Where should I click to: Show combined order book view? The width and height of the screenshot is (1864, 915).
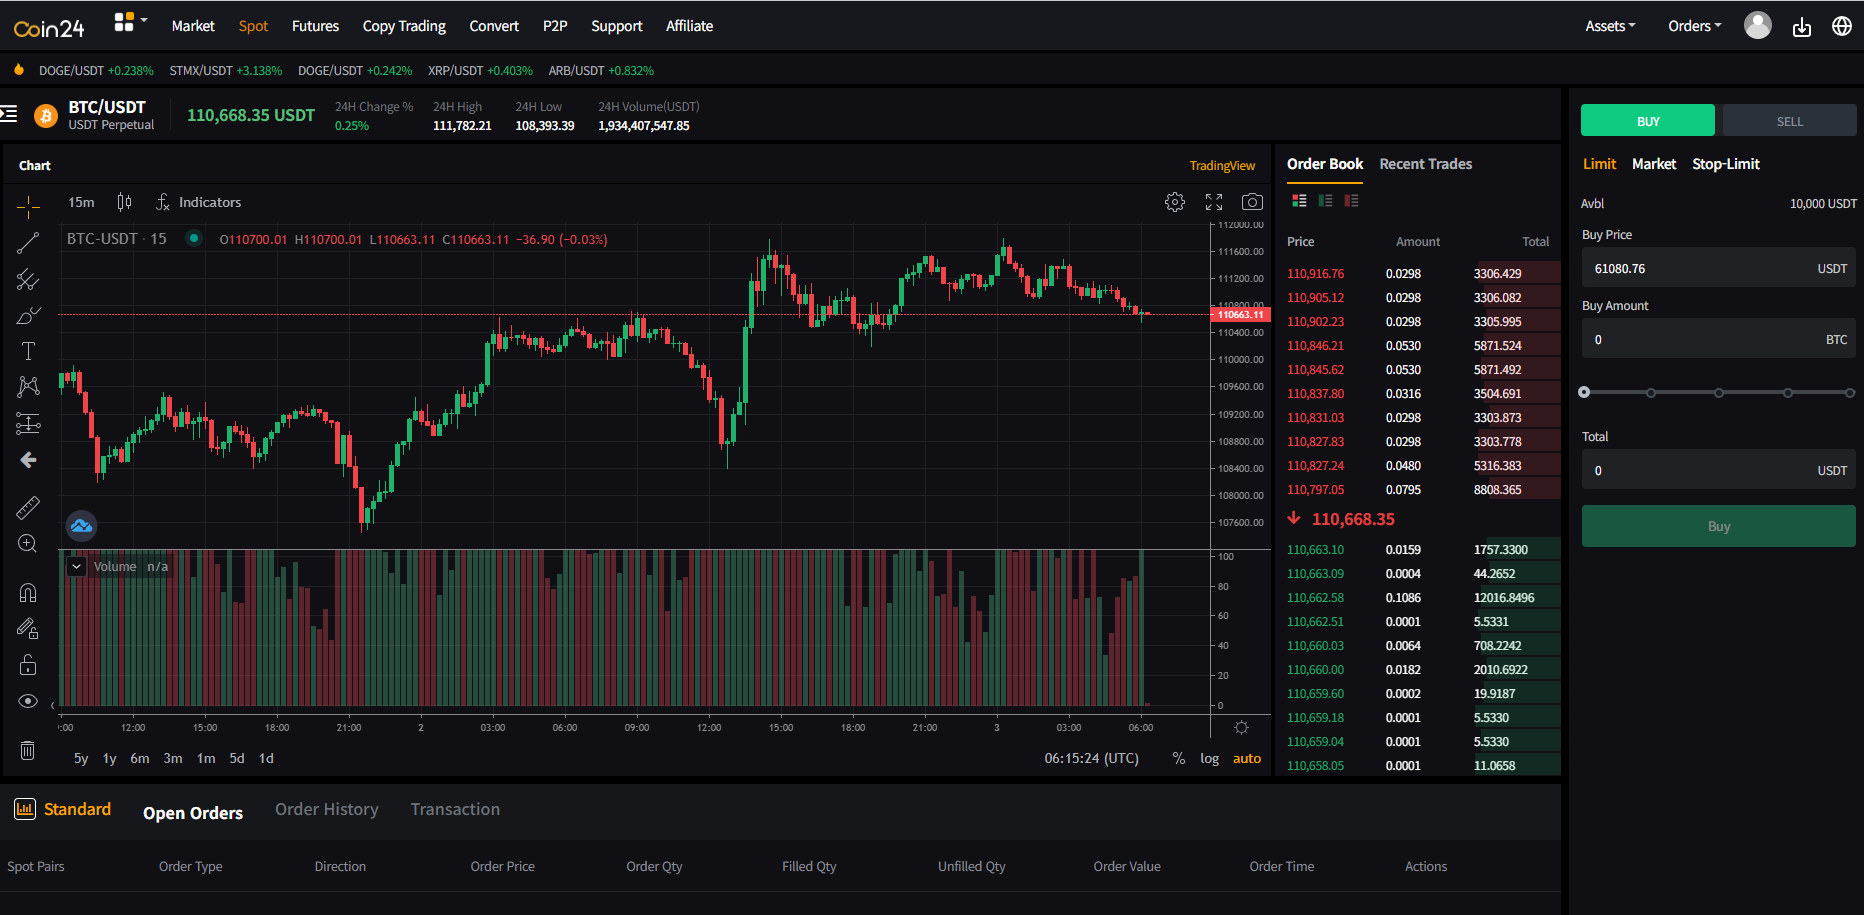coord(1299,200)
